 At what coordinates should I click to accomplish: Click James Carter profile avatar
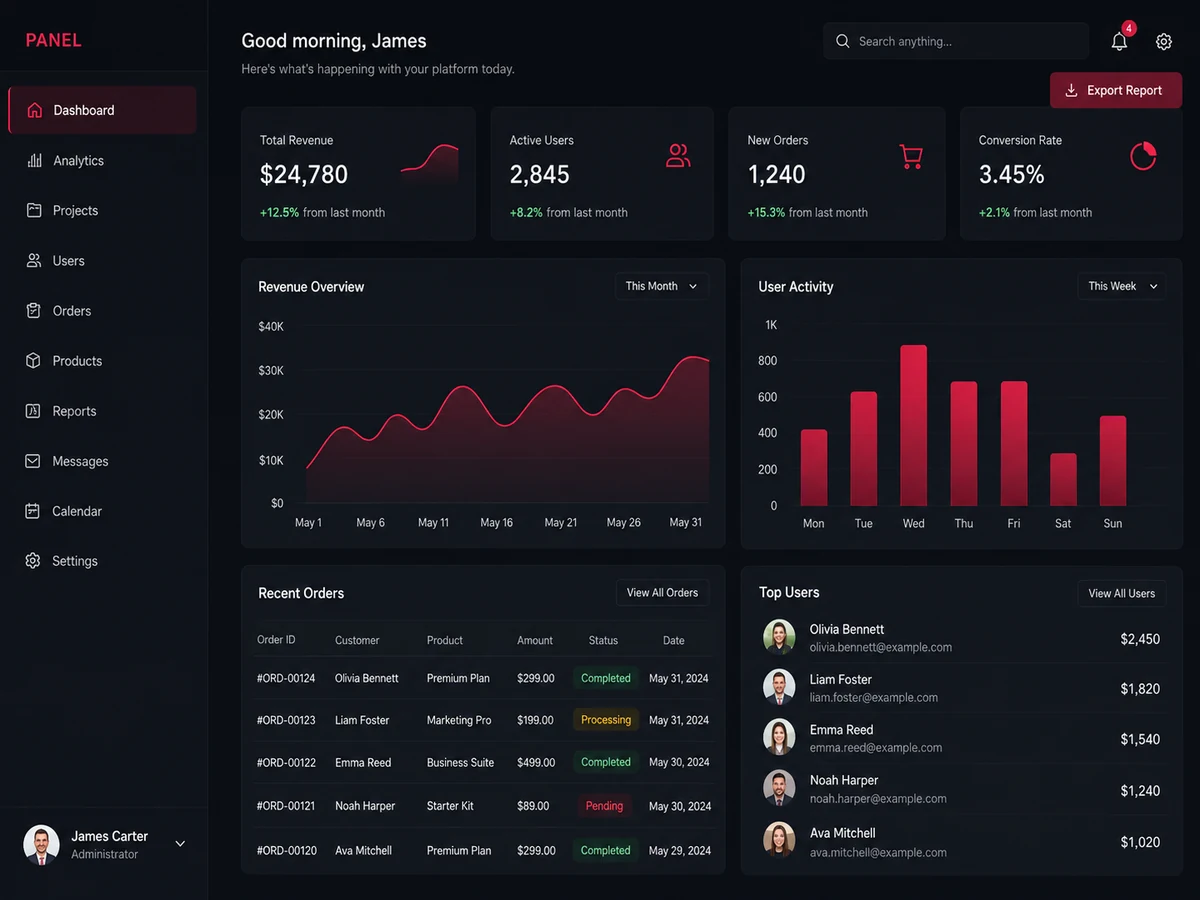point(41,844)
